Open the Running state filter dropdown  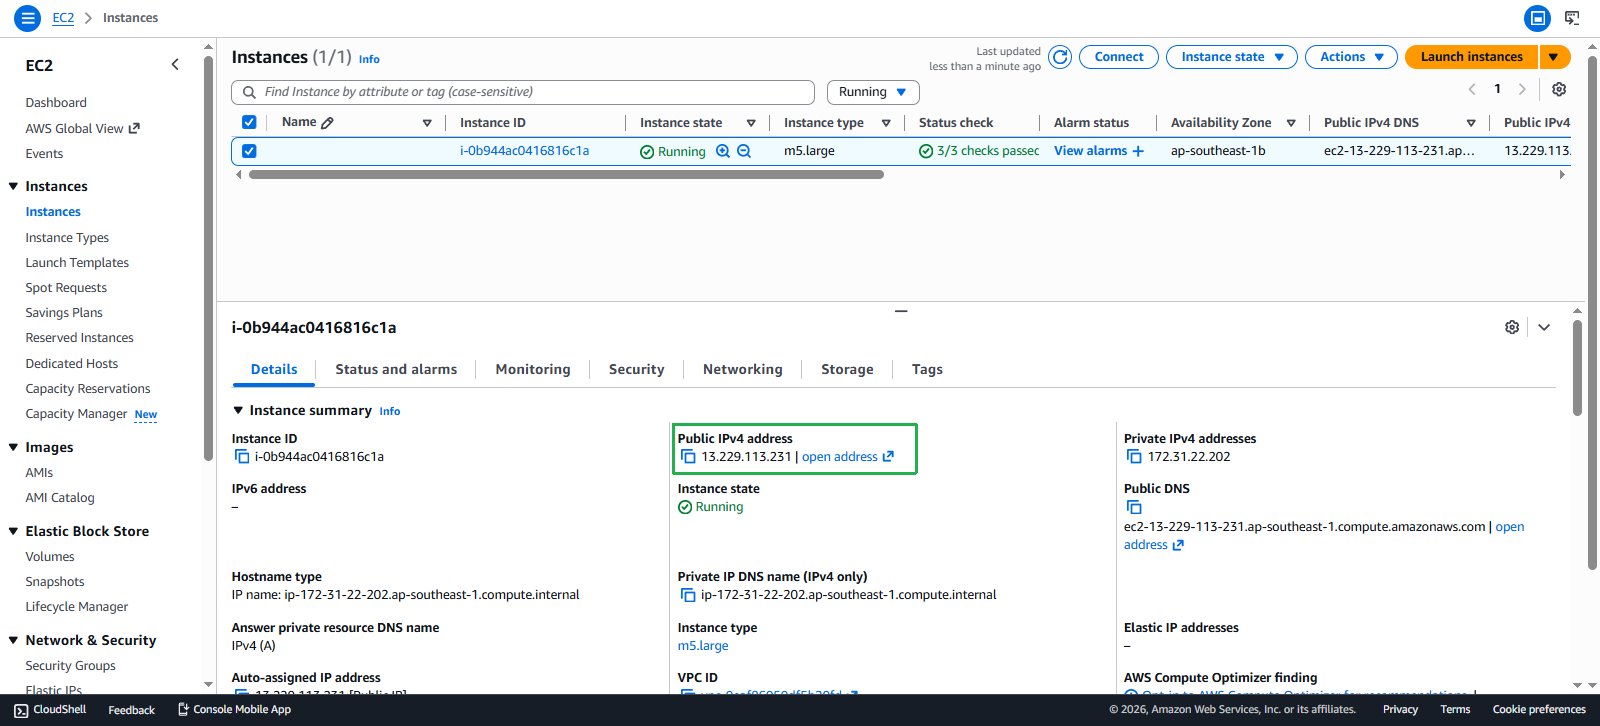click(x=873, y=92)
